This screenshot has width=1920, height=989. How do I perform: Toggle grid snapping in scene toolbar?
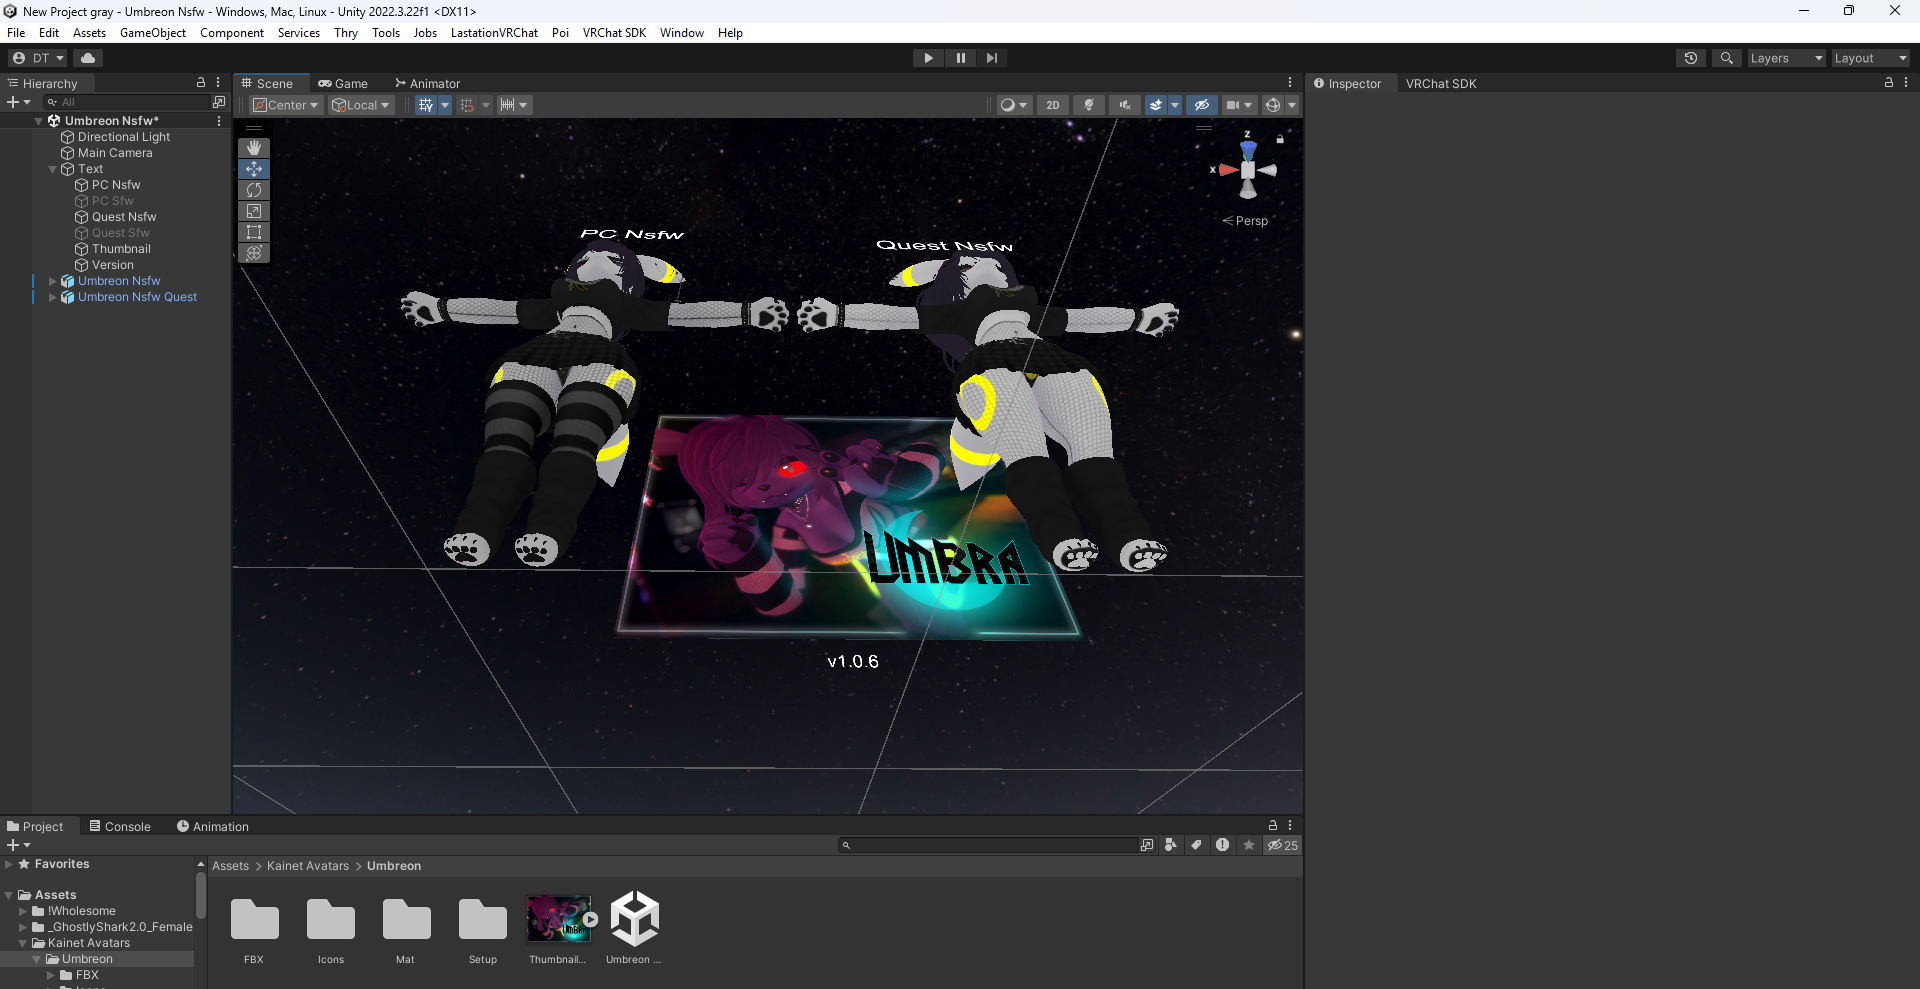(467, 105)
